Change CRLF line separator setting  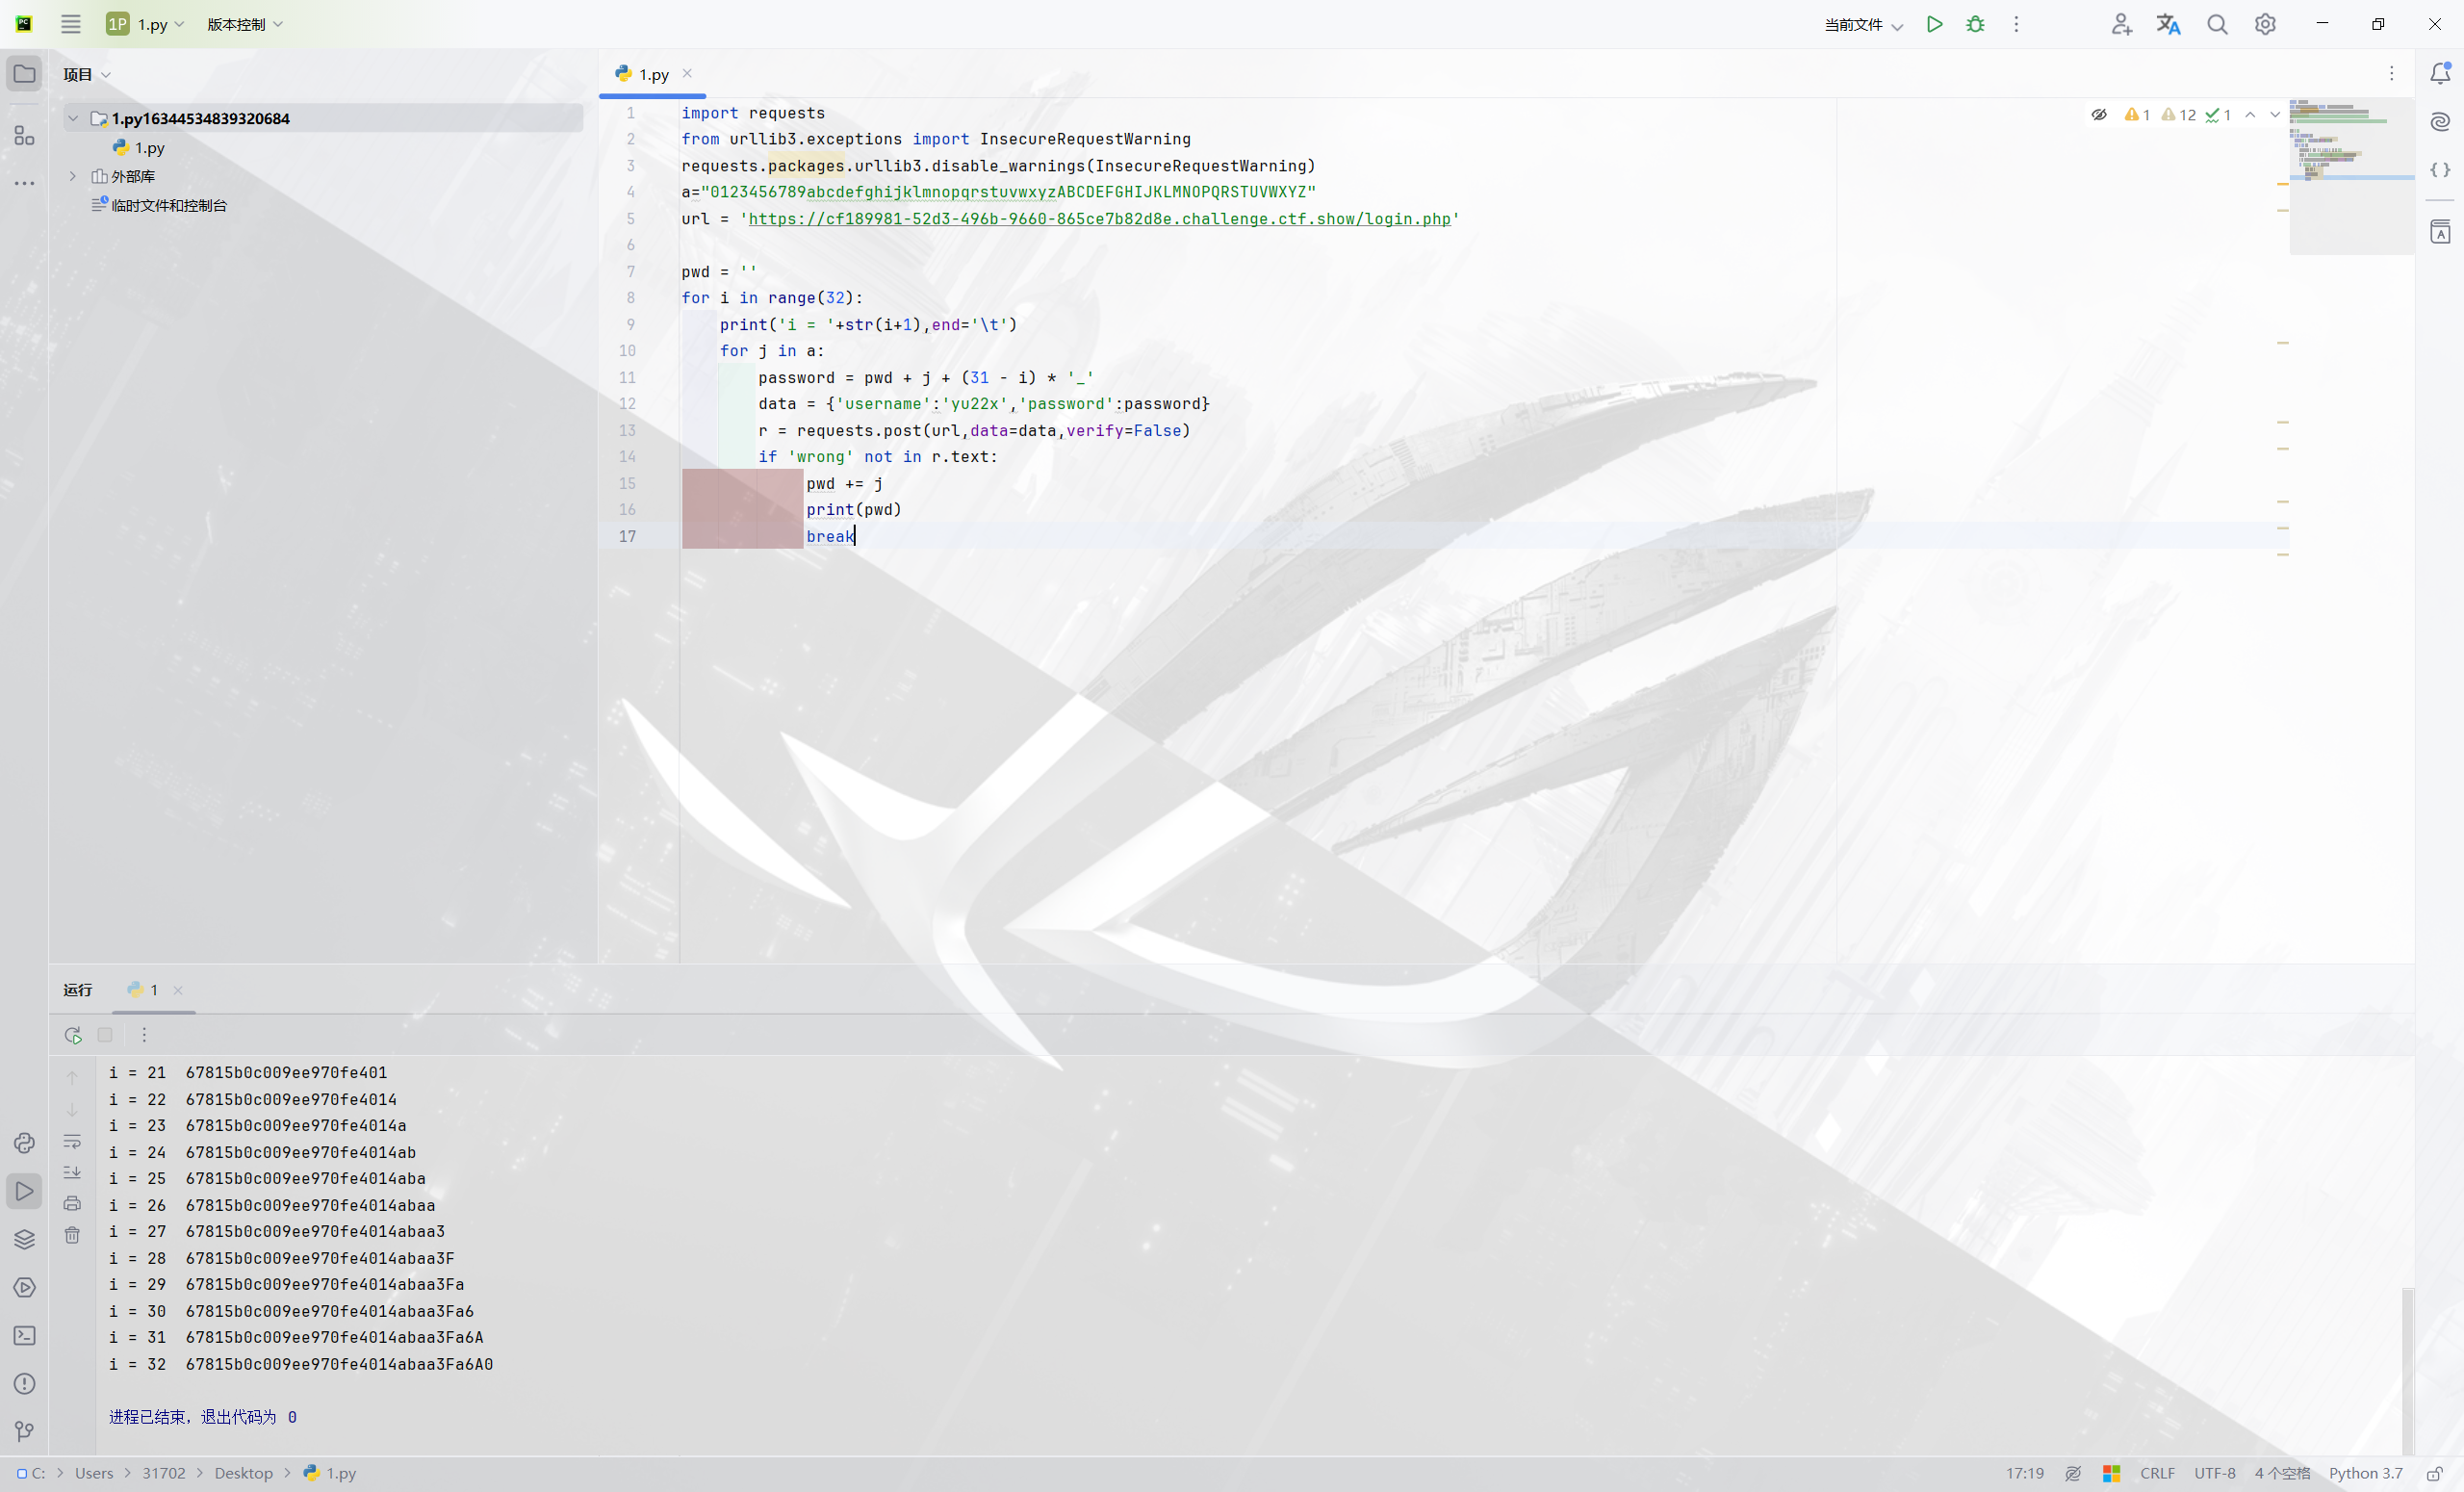pos(2157,1473)
